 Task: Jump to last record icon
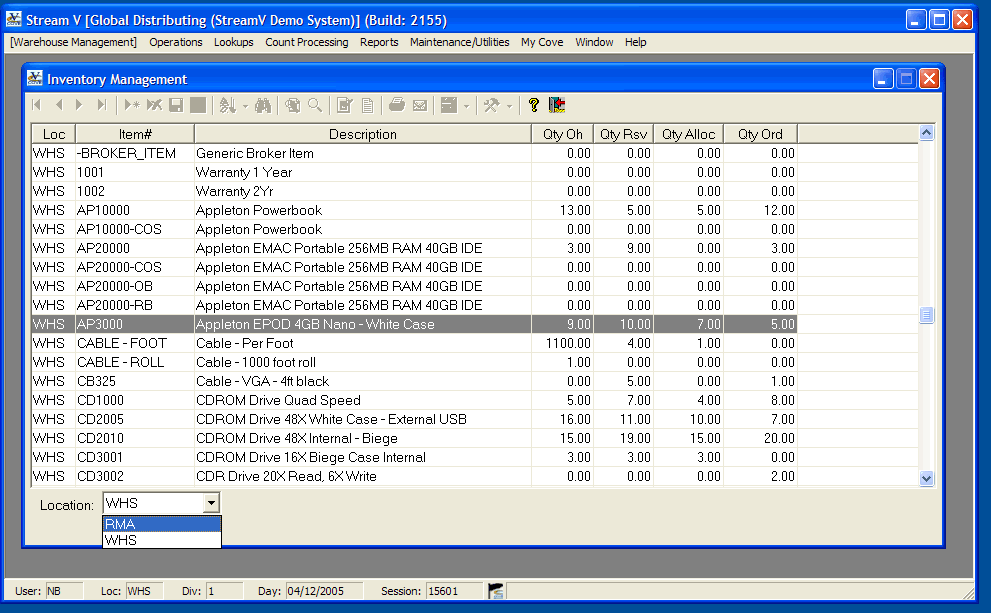pyautogui.click(x=102, y=105)
